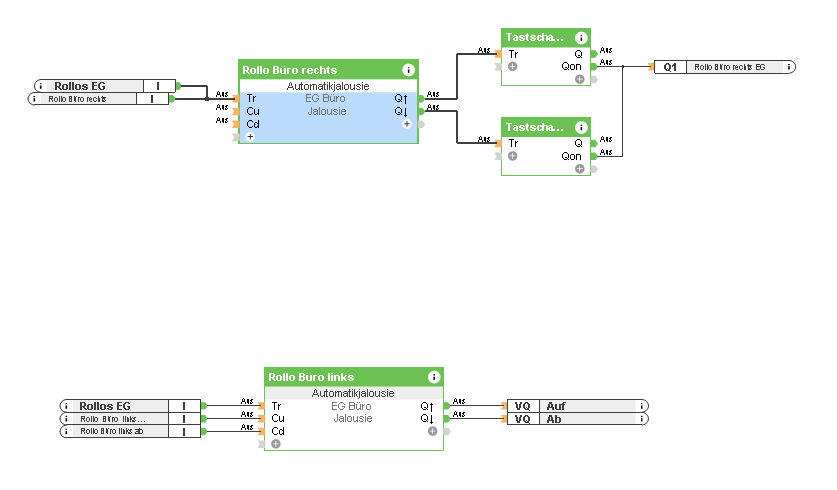Screen dimensions: 837x490
Task: Click 'Automatikjalousie' type label in Rollo Büro links
Action: pyautogui.click(x=353, y=393)
